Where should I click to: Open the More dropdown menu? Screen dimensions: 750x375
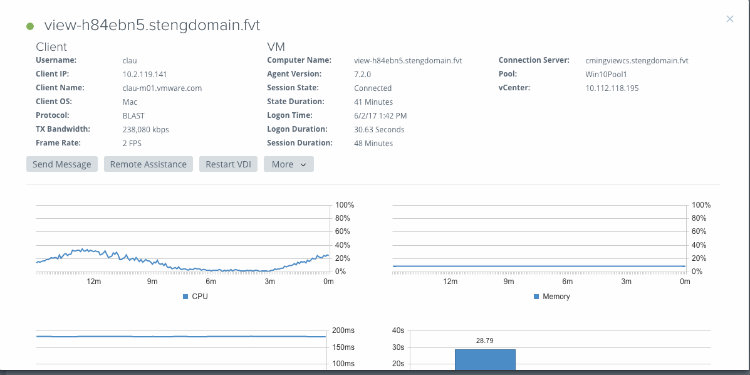coord(288,164)
